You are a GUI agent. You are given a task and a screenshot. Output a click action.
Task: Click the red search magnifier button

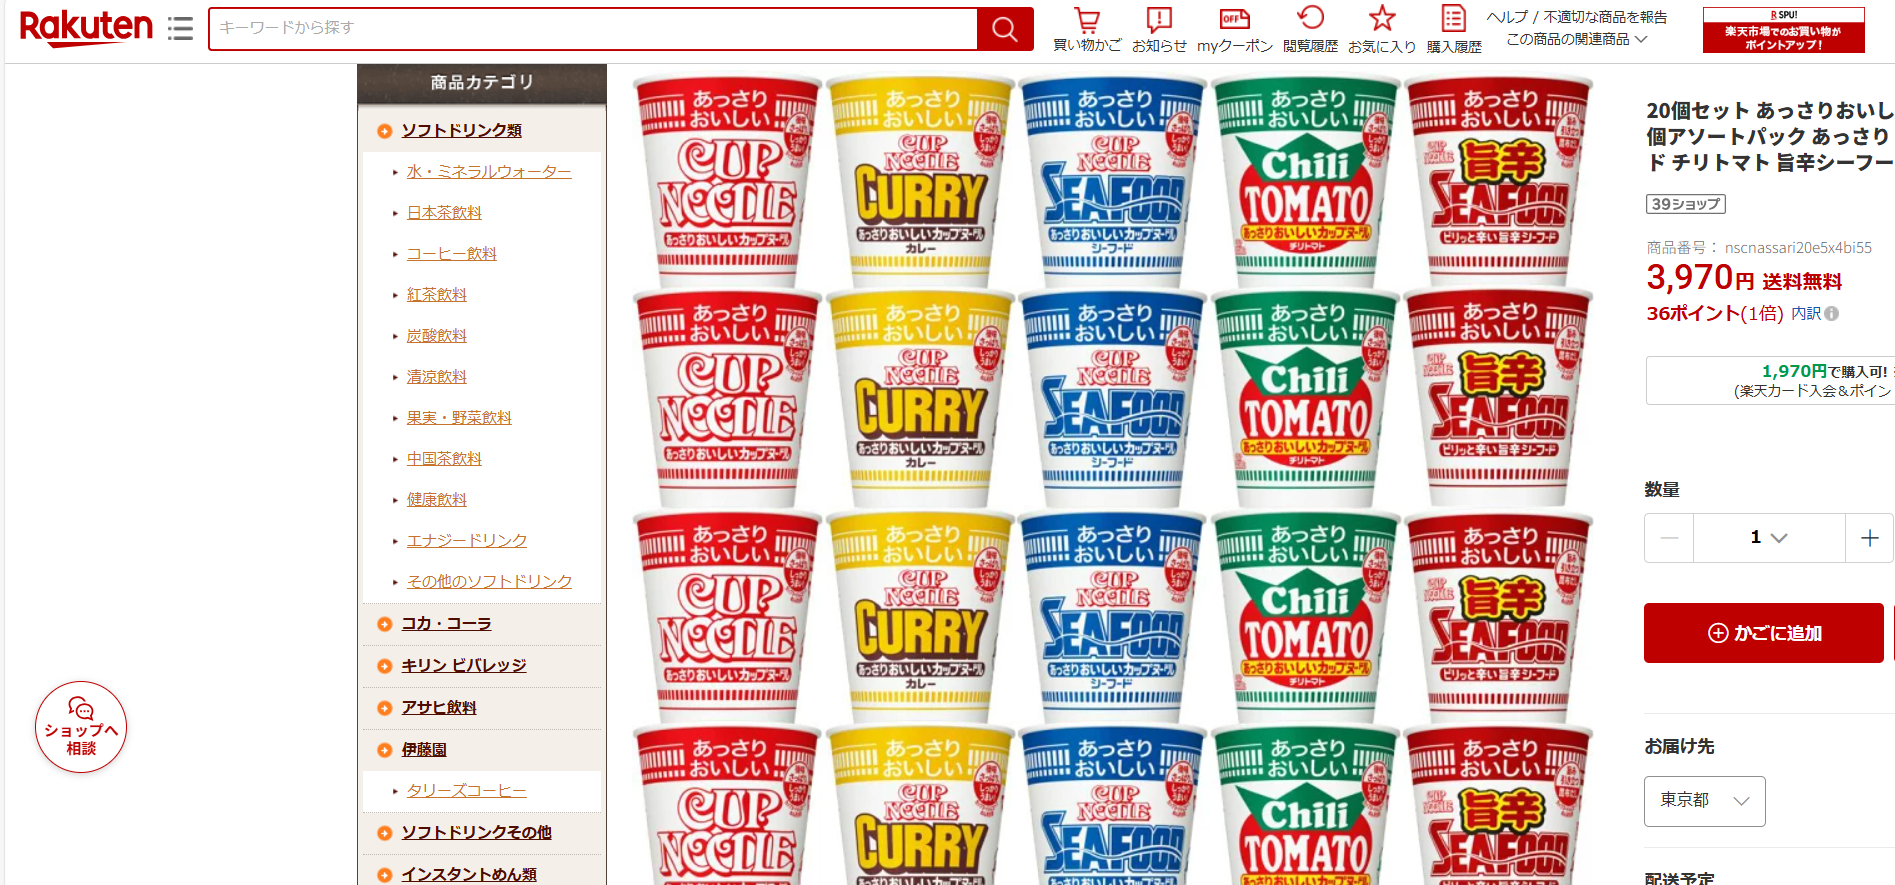click(x=1005, y=29)
